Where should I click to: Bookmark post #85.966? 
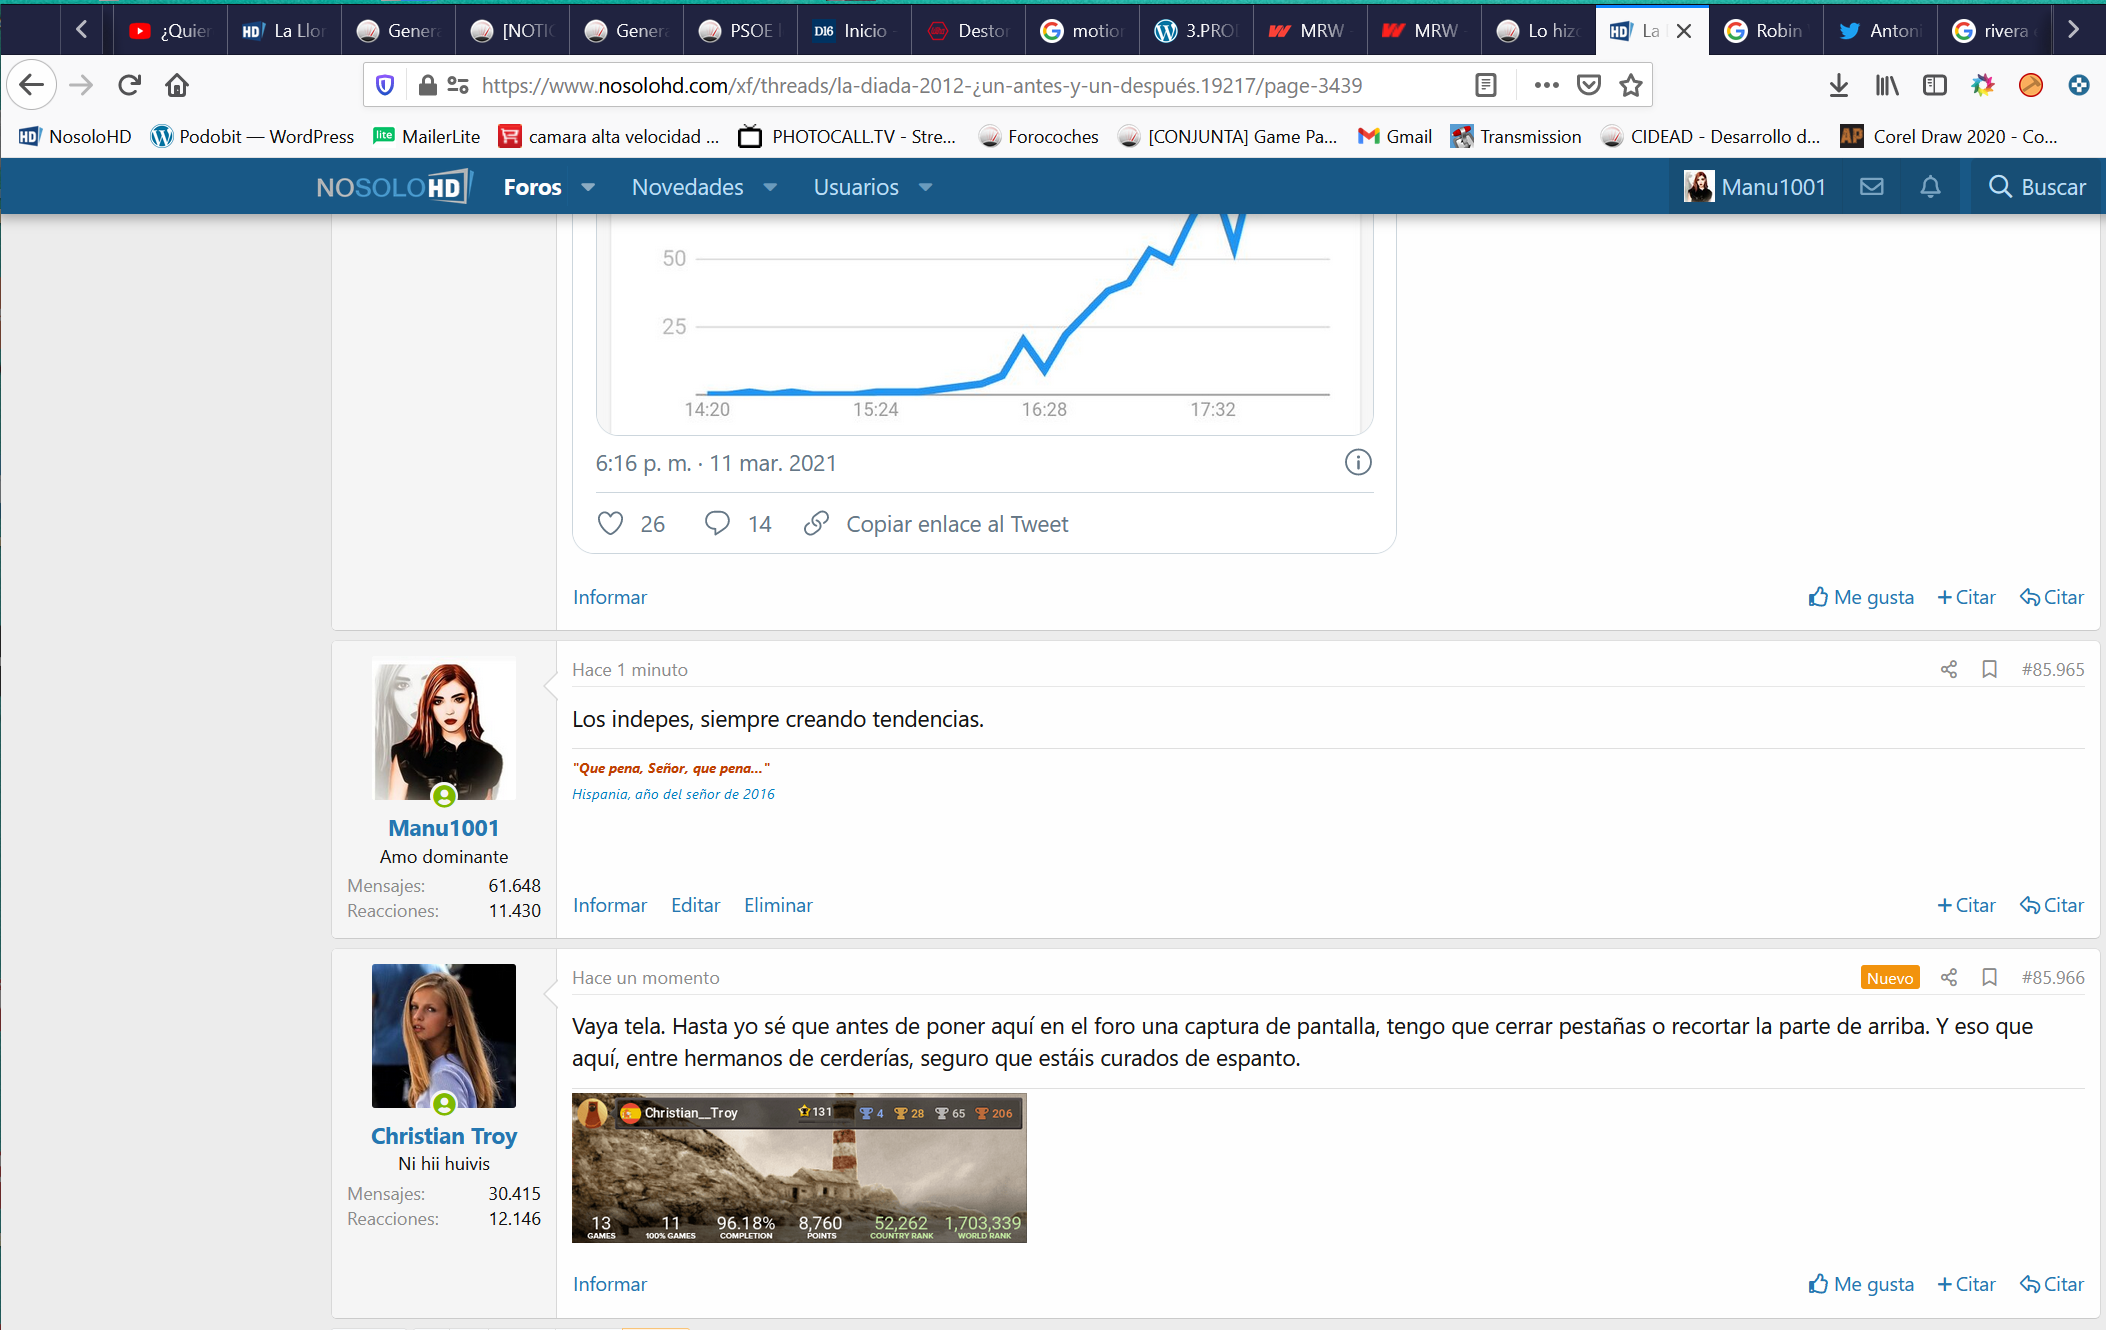1989,977
